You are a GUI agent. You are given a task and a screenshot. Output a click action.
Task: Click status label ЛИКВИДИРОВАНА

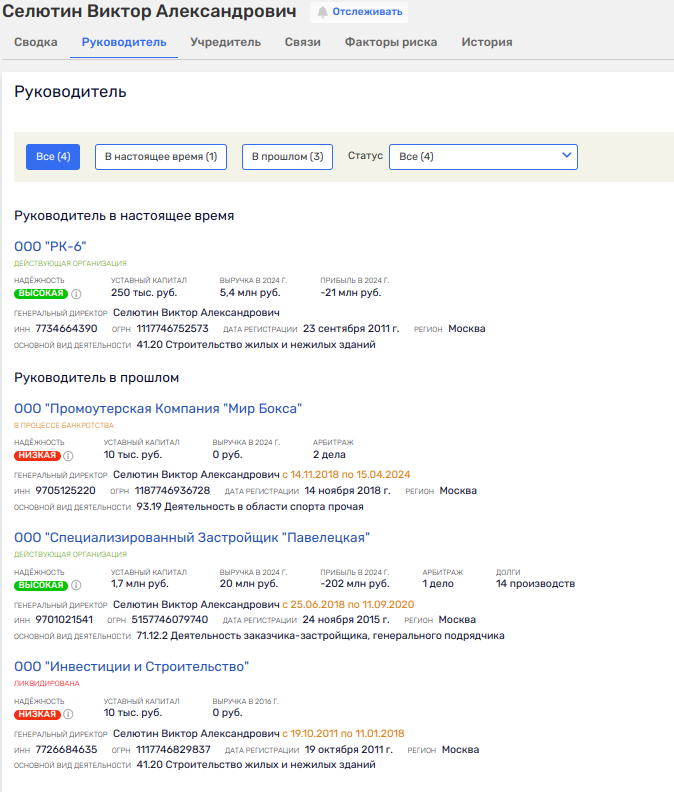pyautogui.click(x=47, y=683)
